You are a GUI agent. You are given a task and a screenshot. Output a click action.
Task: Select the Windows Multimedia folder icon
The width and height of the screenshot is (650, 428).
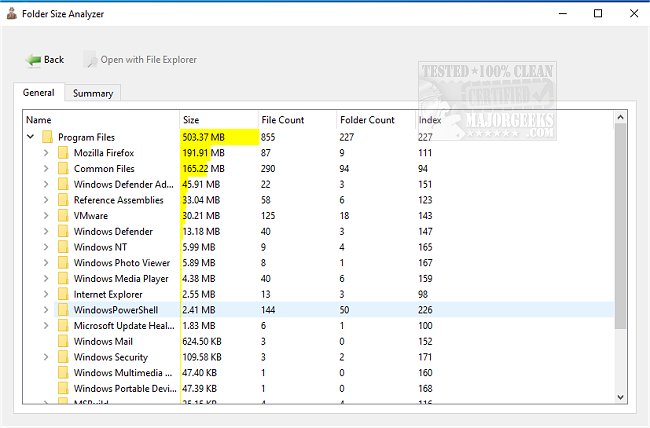click(x=63, y=373)
